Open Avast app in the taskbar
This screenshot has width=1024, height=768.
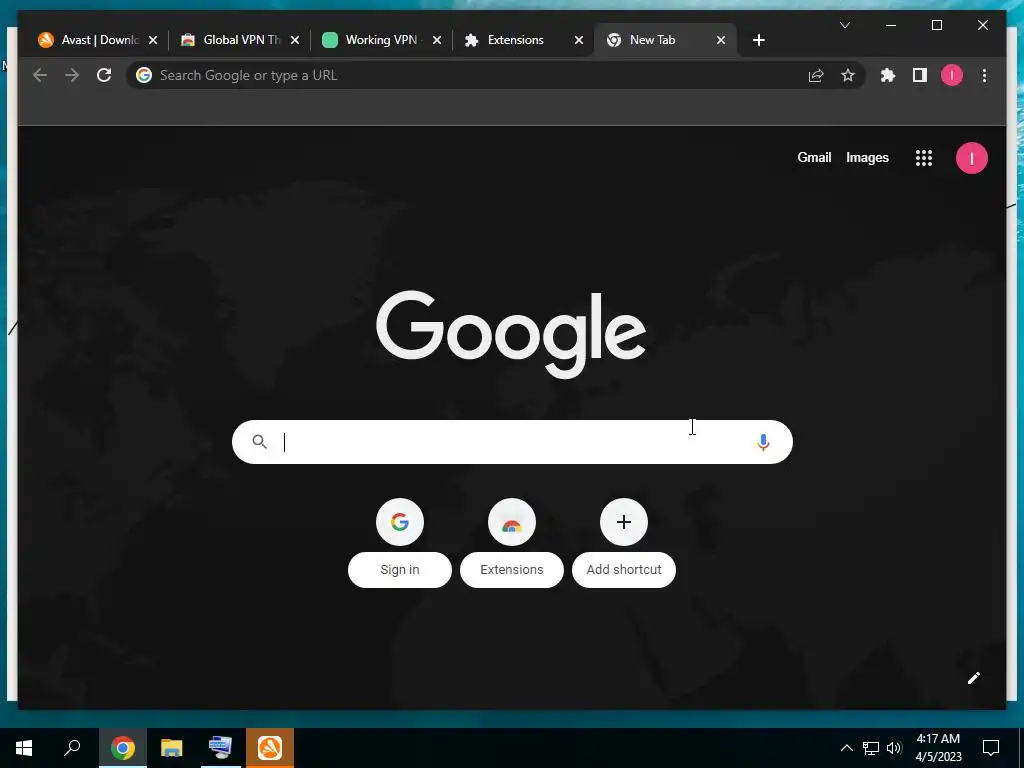coord(270,748)
